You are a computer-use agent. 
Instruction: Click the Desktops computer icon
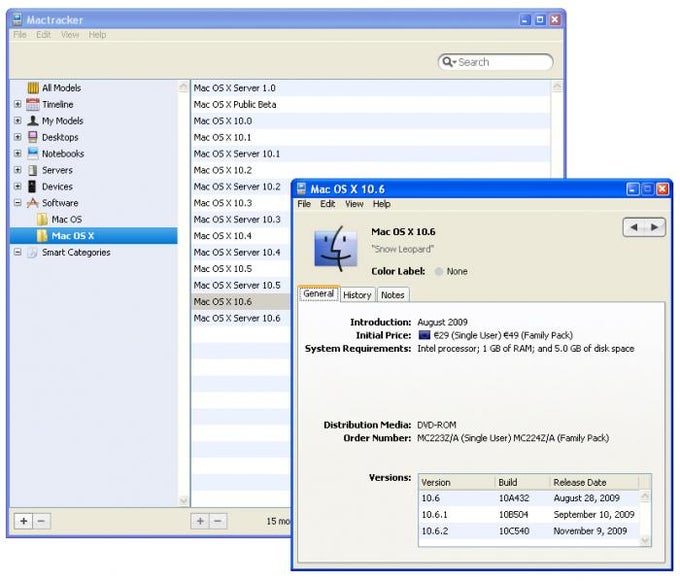tap(33, 137)
